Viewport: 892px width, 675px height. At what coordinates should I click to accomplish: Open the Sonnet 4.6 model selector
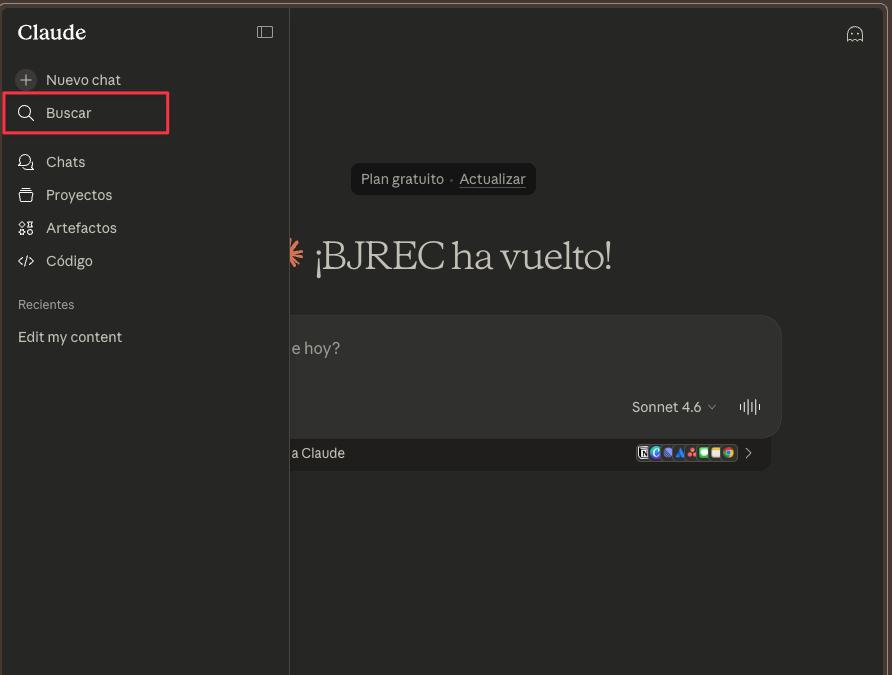pos(674,407)
